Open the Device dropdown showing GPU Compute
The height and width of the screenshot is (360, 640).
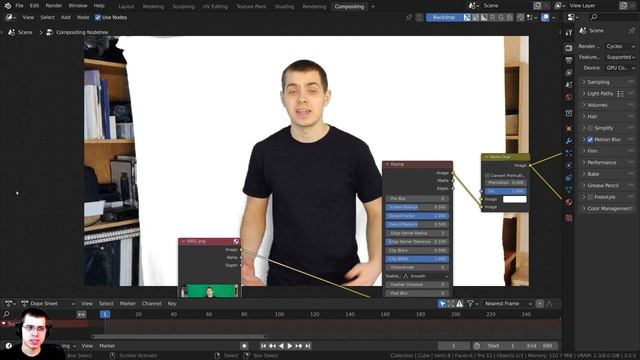click(620, 68)
